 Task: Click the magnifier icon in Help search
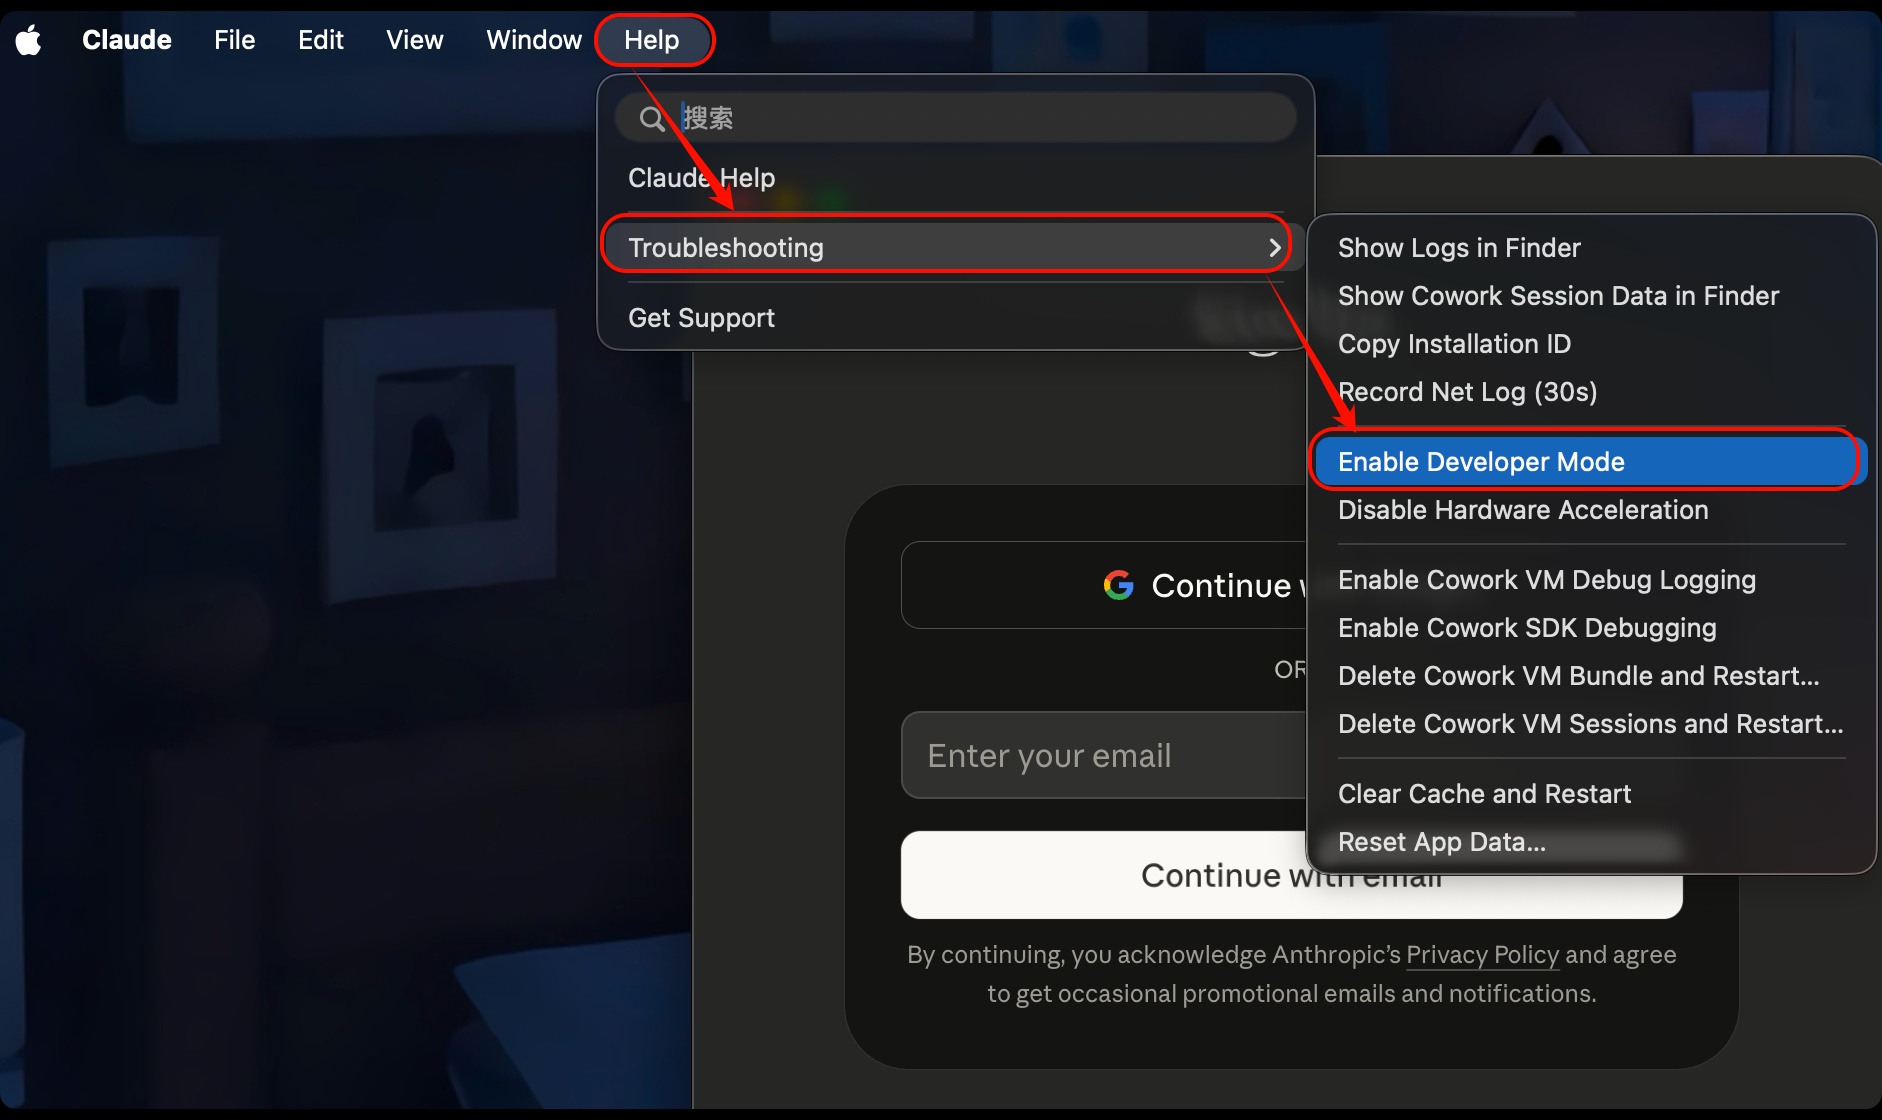(652, 119)
